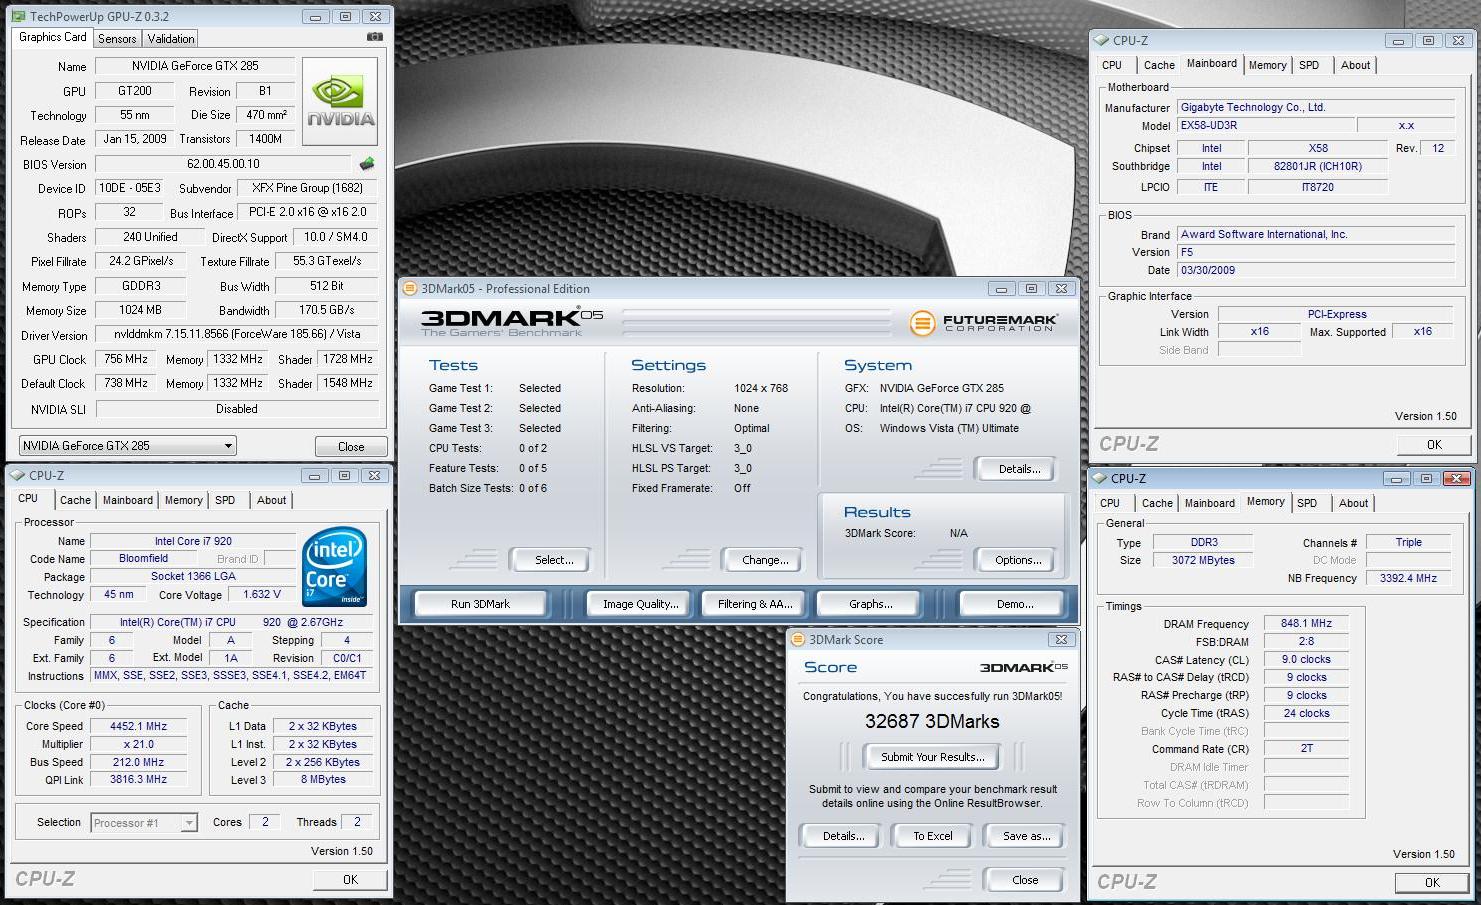Click the CAS# Latency value 9.0 clocks
The image size is (1481, 905).
tap(1306, 659)
